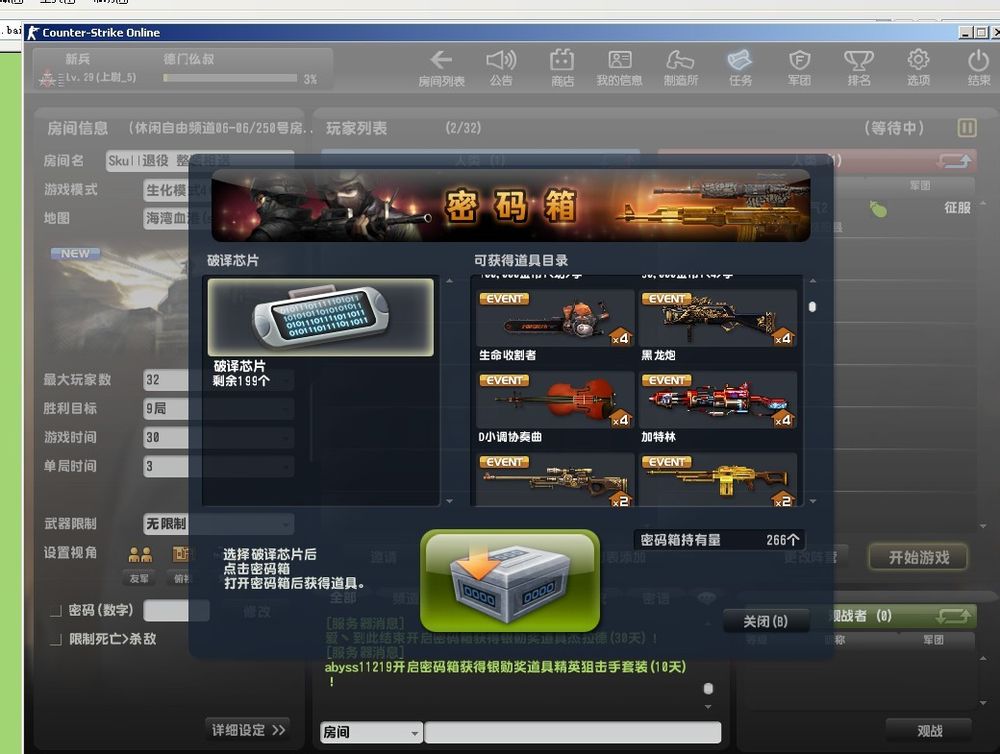This screenshot has width=1000, height=754.
Task: Click the item list scroll up arrow
Action: (812, 281)
